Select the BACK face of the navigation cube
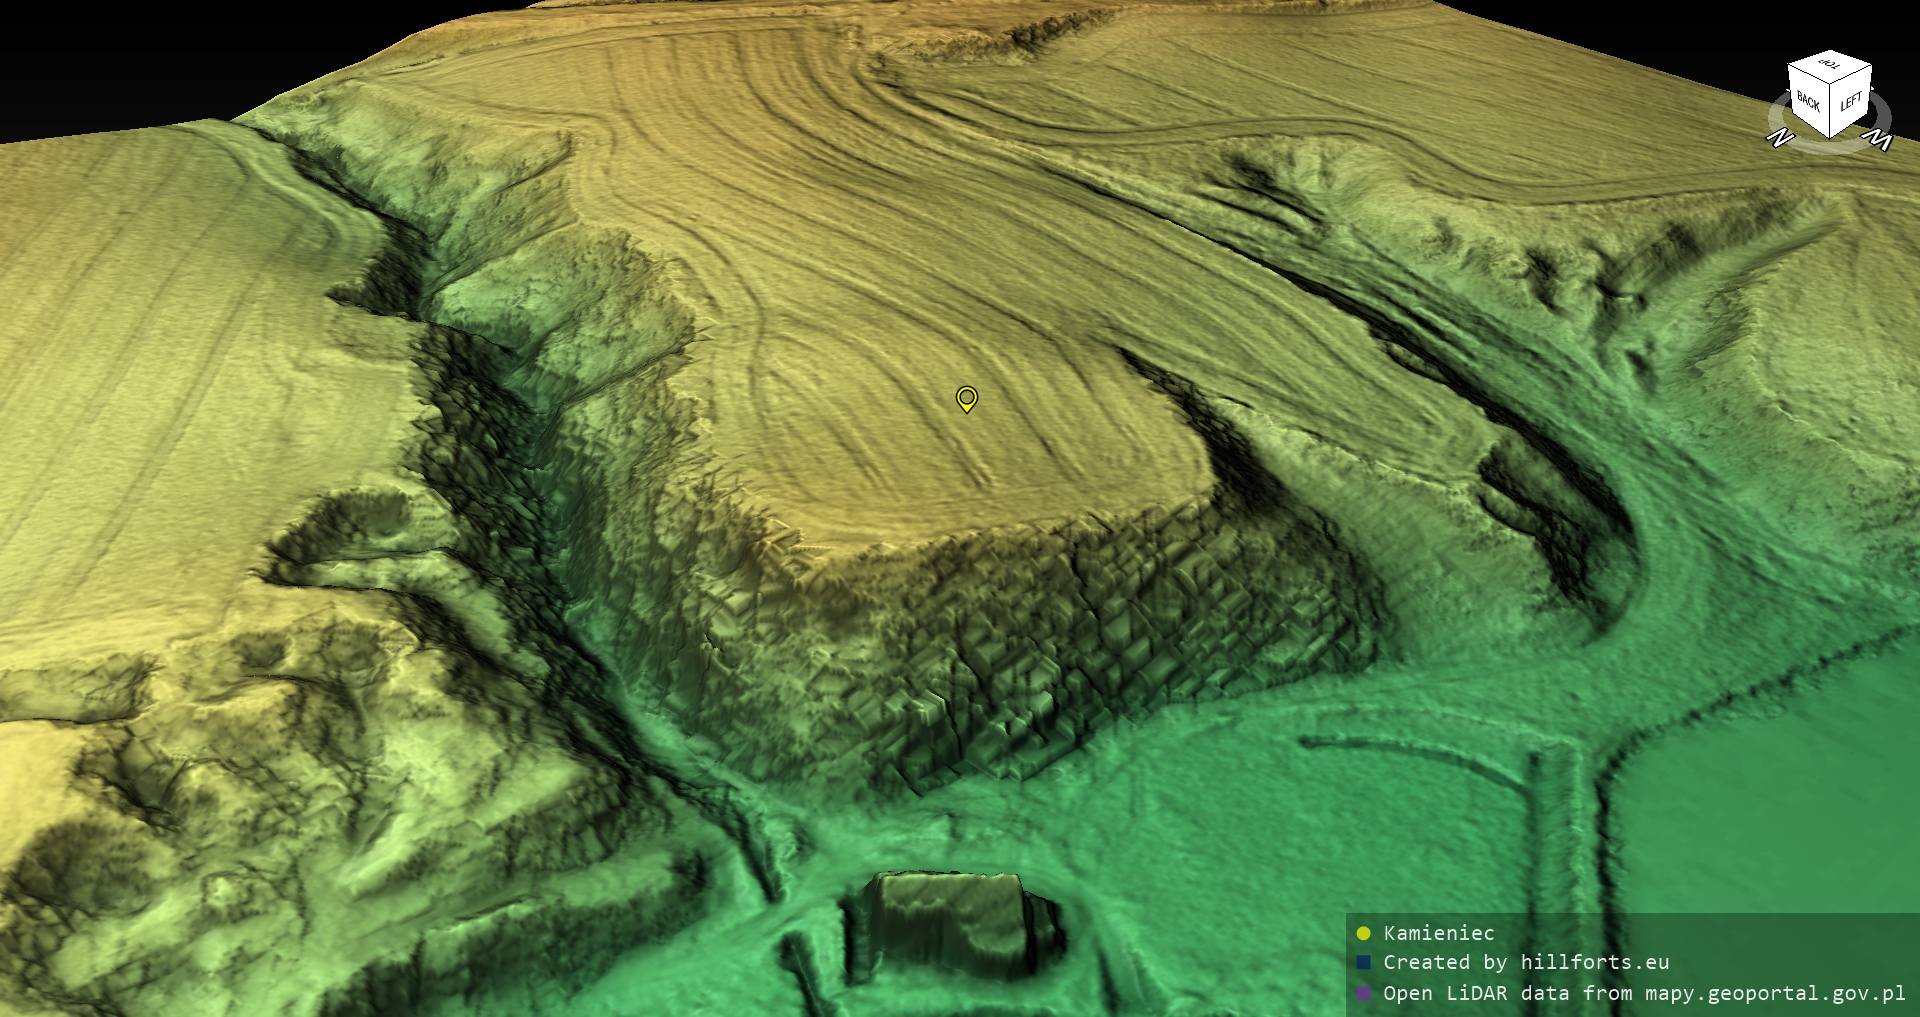This screenshot has width=1920, height=1017. [x=1808, y=102]
